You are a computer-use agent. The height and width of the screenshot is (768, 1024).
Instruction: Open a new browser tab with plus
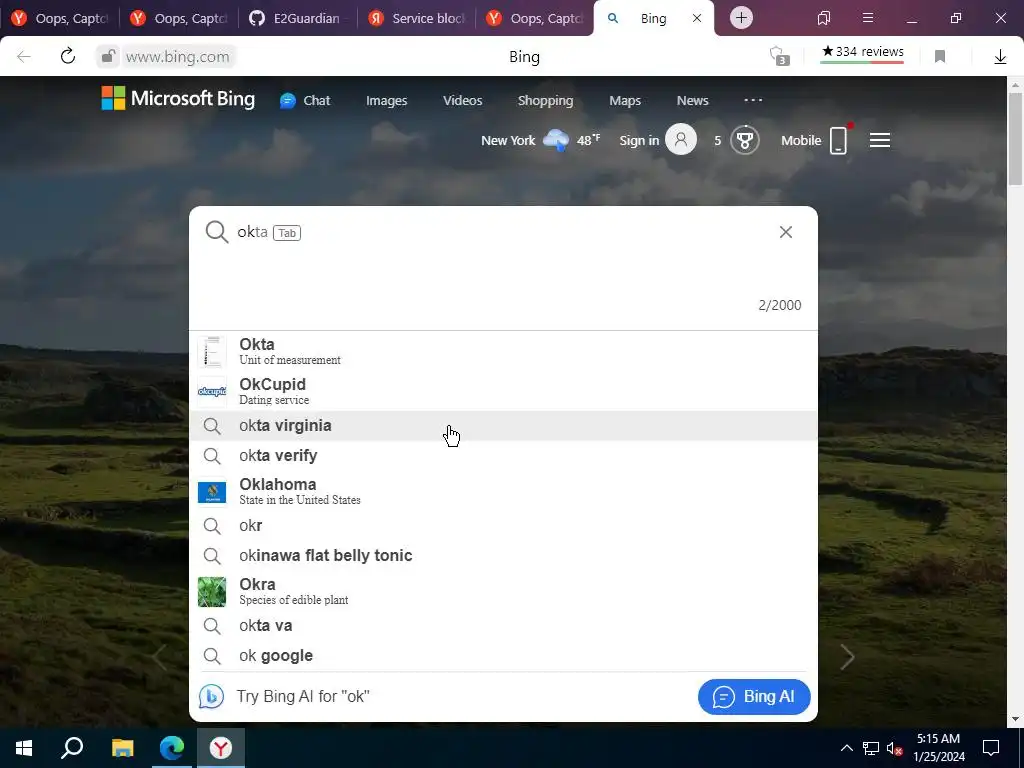point(741,18)
